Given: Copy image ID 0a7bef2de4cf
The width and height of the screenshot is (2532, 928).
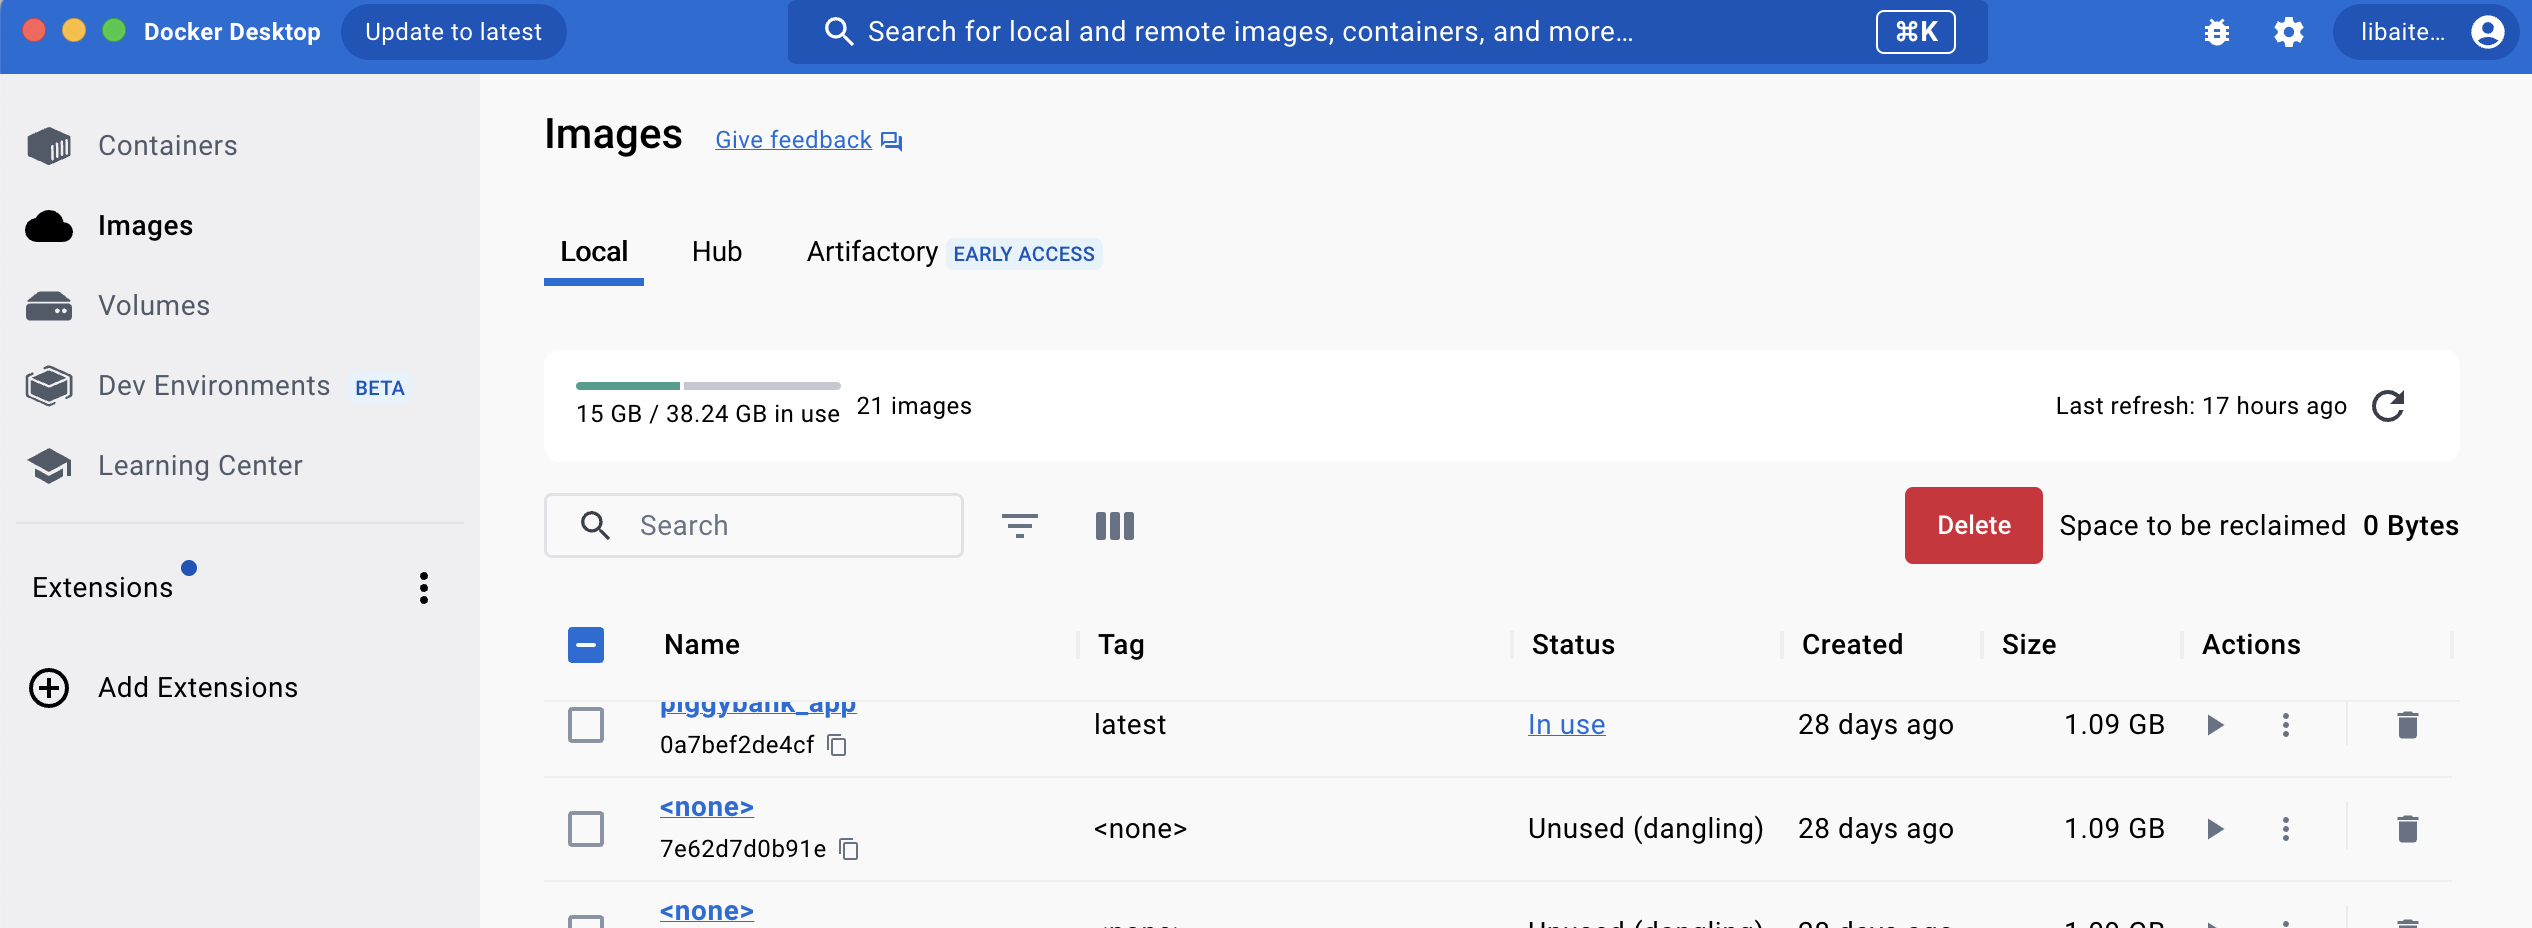Looking at the screenshot, I should click(838, 746).
